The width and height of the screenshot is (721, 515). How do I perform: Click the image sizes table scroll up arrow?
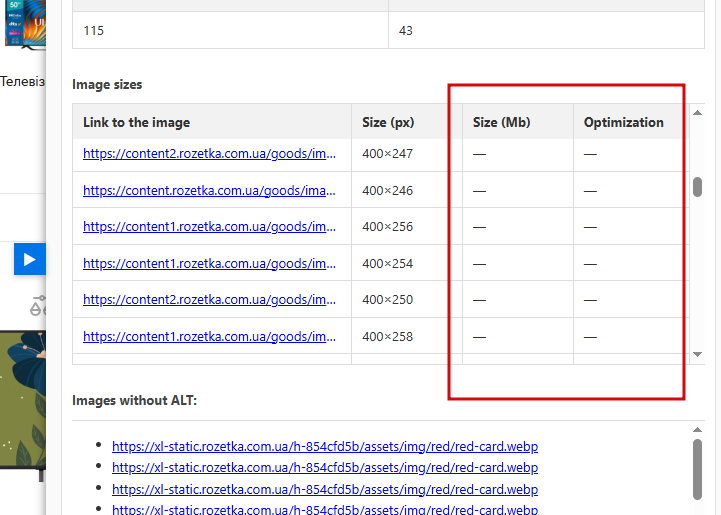tap(697, 113)
